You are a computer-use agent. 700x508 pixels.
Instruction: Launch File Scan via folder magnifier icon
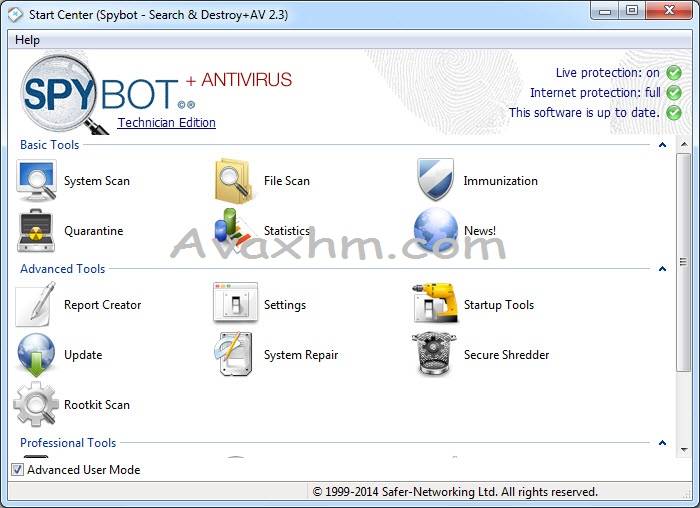(x=234, y=181)
